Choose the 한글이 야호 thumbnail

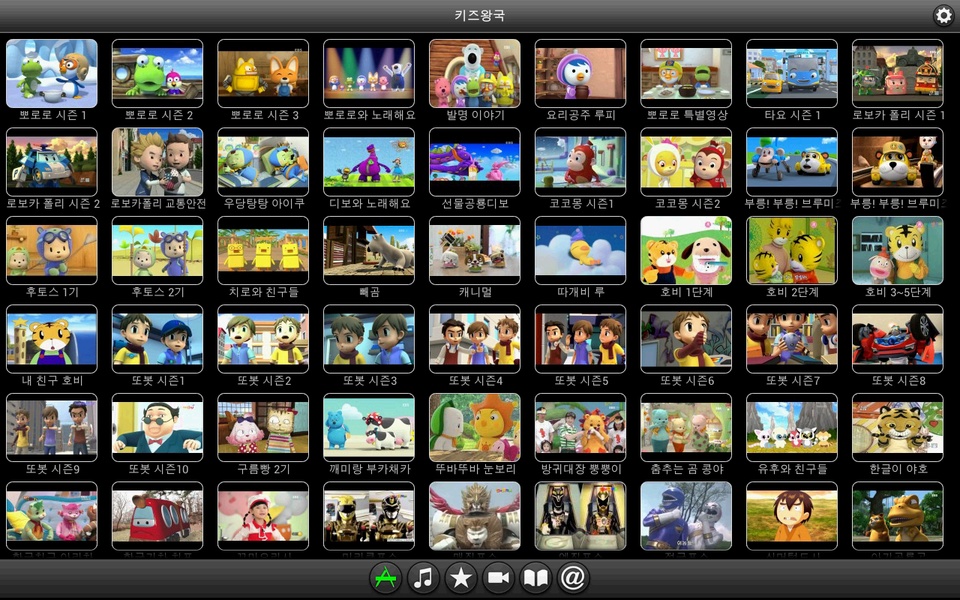(898, 427)
